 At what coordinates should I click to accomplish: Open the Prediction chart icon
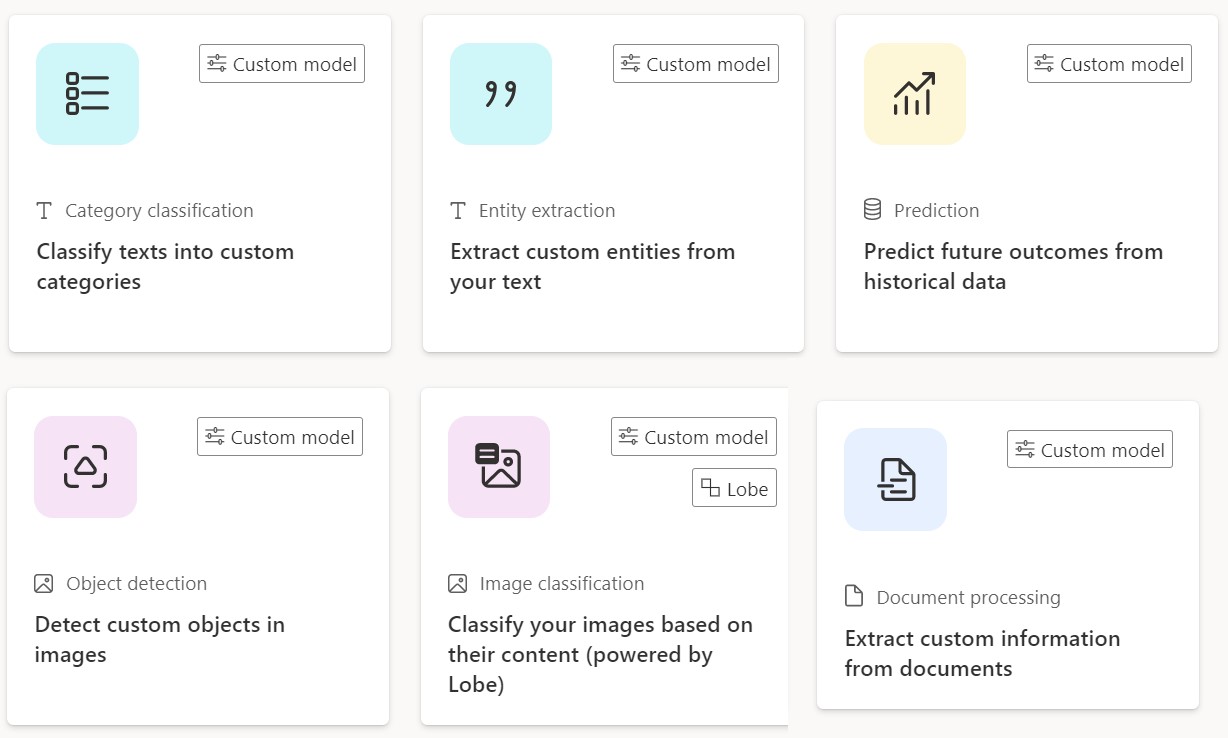[914, 93]
